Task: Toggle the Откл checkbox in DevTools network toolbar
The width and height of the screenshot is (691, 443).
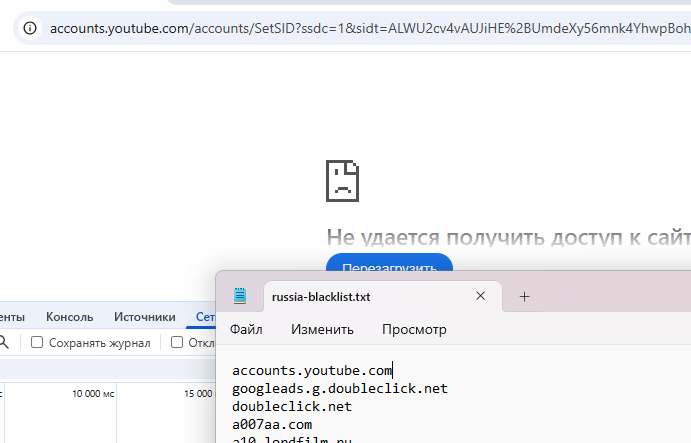Action: pos(177,342)
